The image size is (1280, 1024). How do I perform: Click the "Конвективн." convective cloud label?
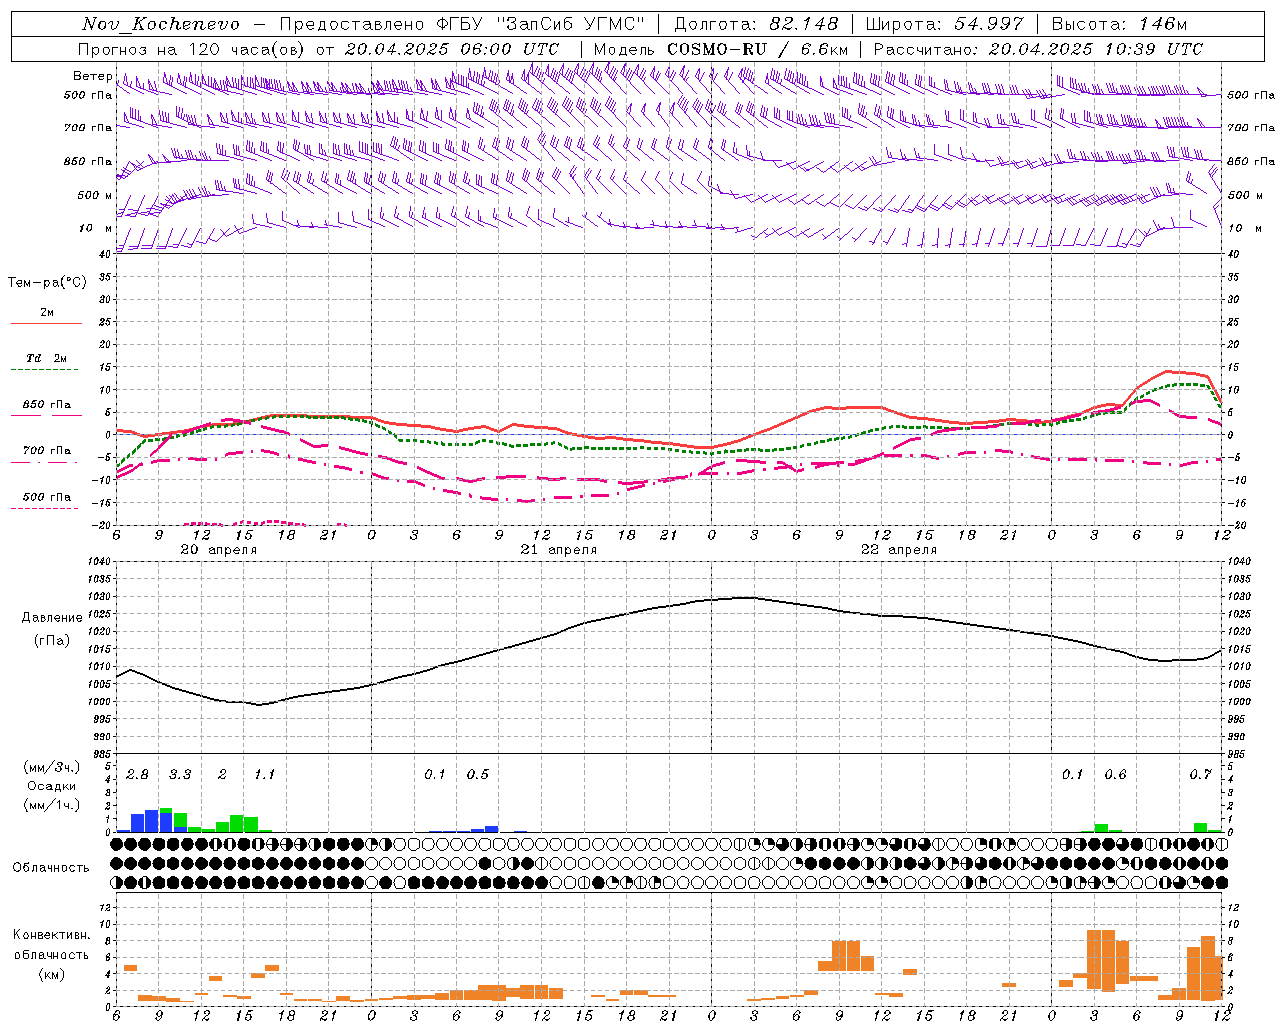(52, 935)
